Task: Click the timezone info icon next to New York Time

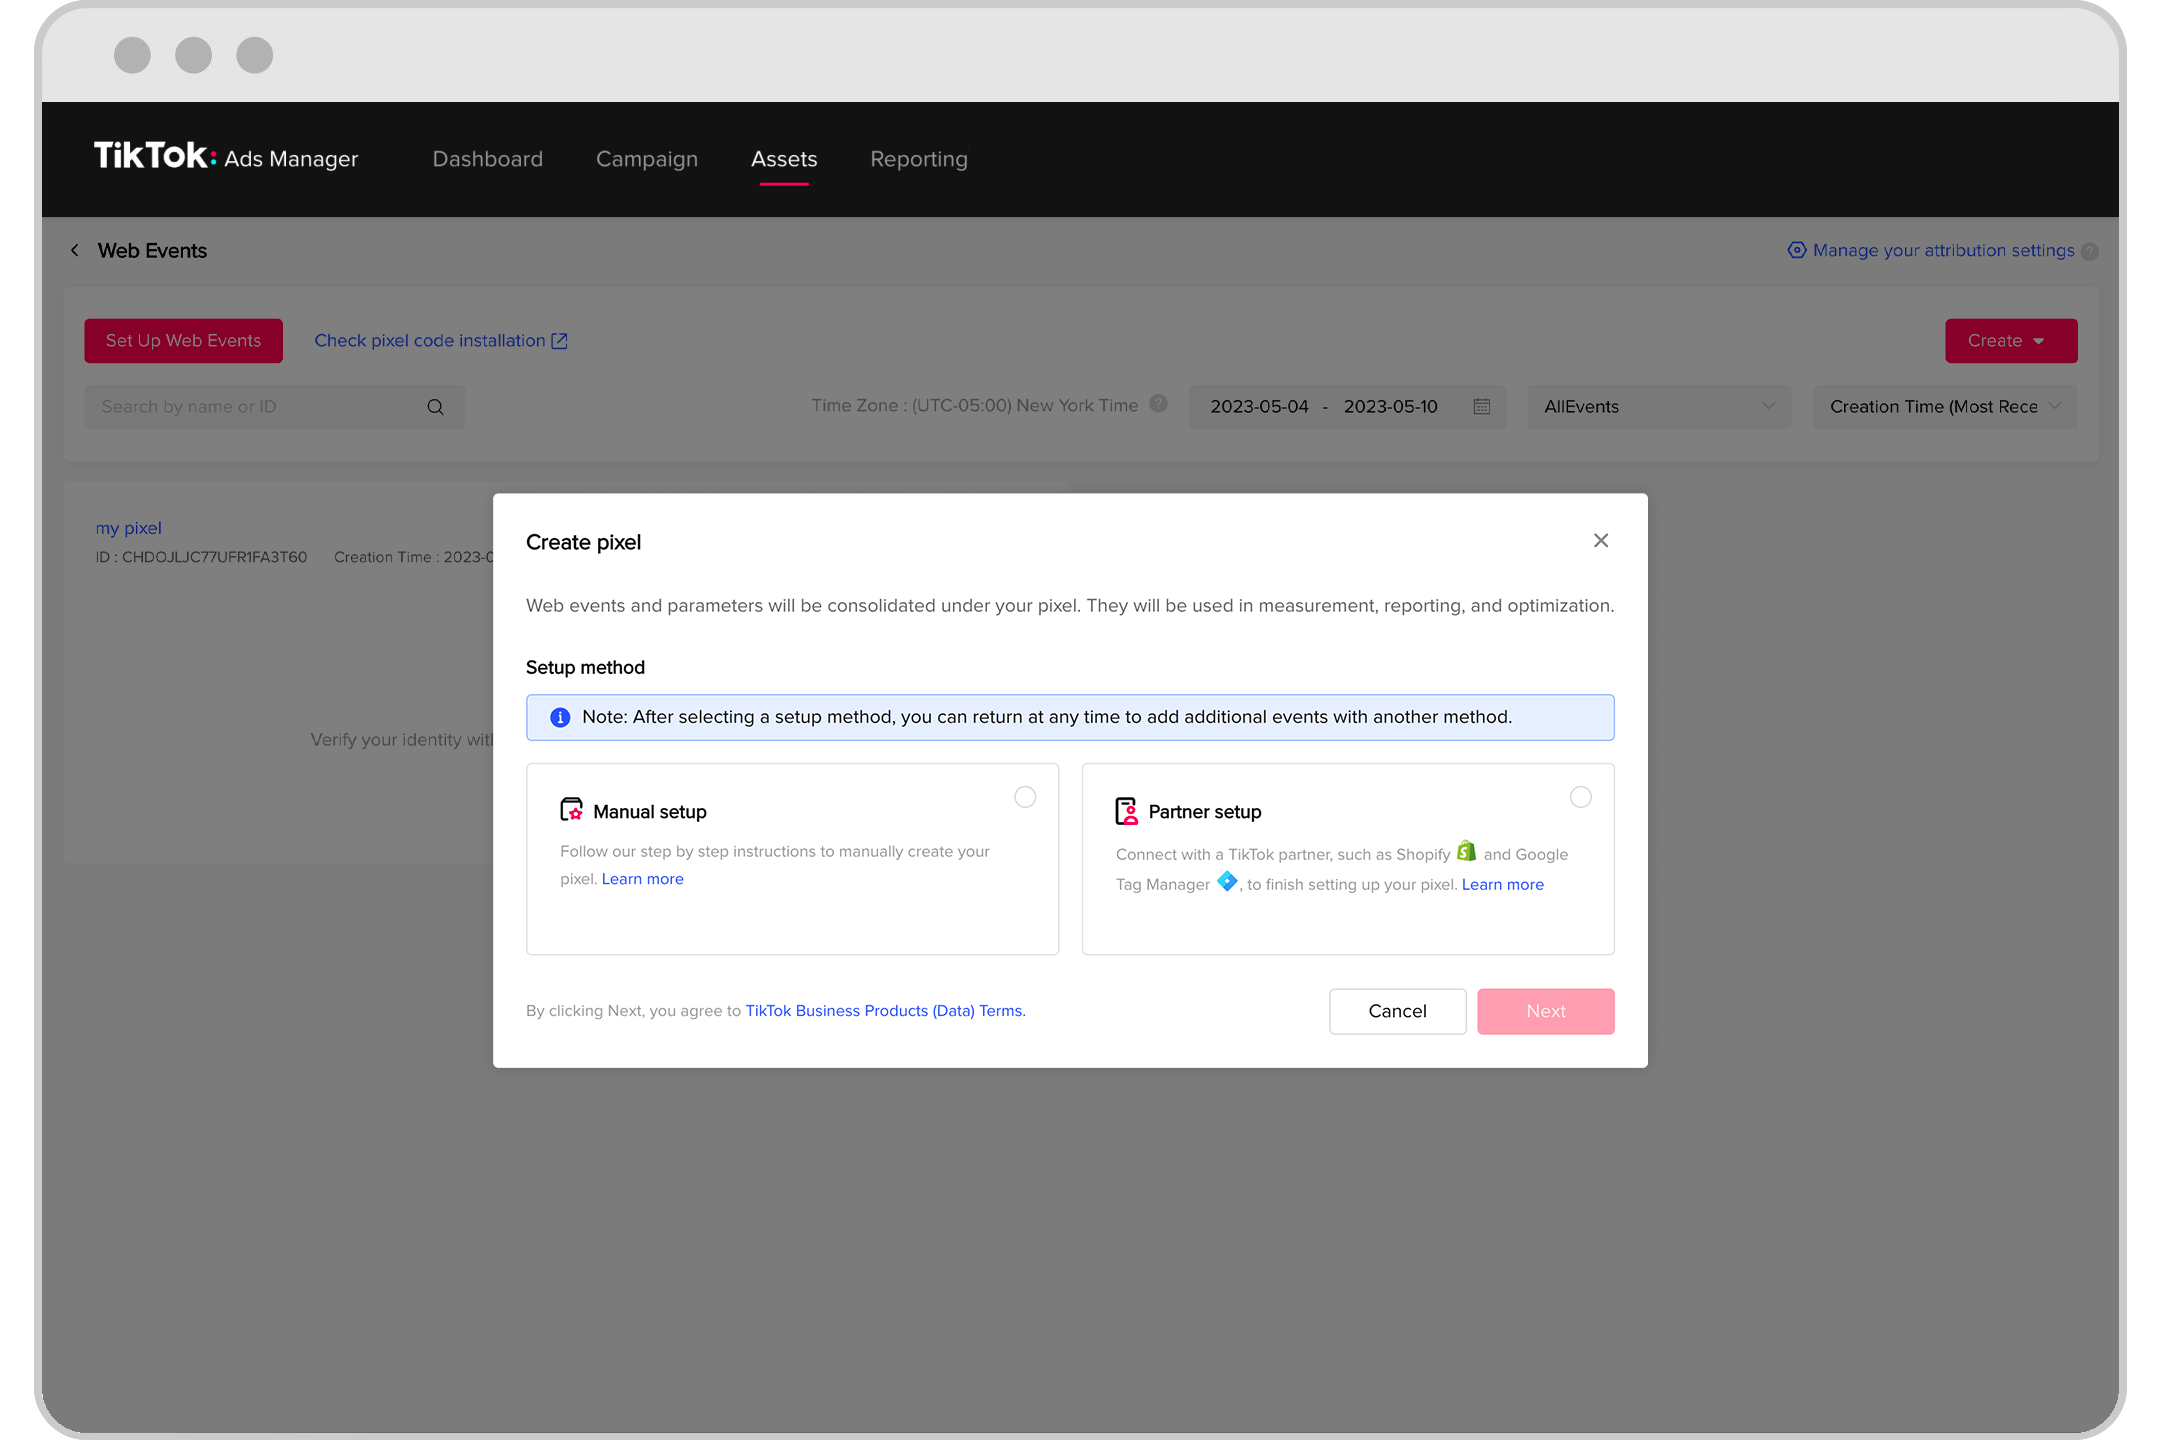Action: [1159, 407]
